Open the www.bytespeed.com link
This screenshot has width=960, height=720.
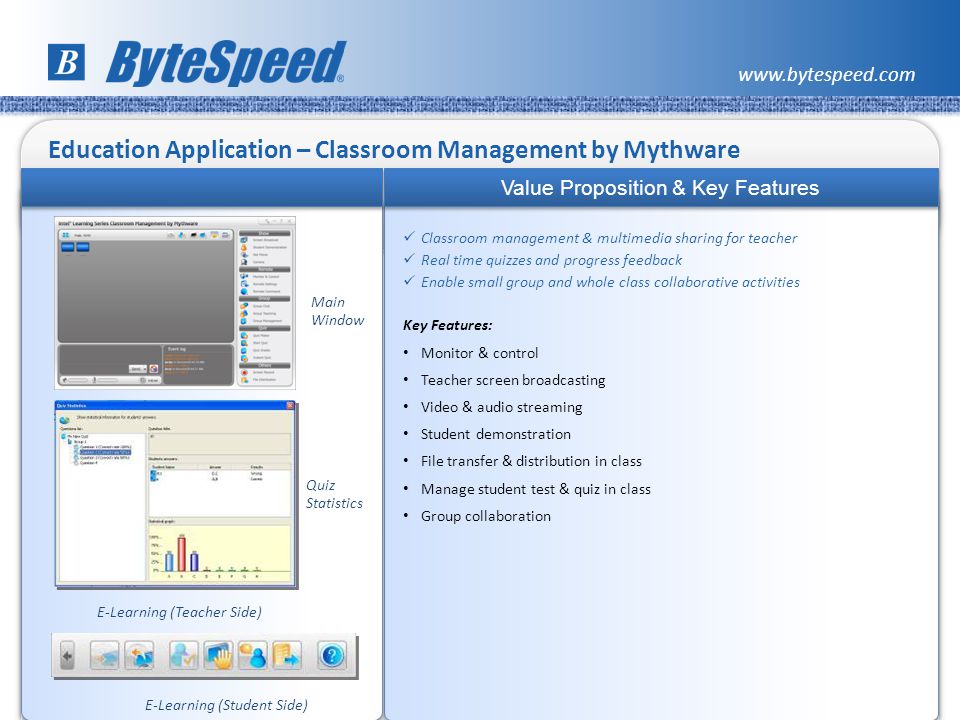[x=827, y=75]
